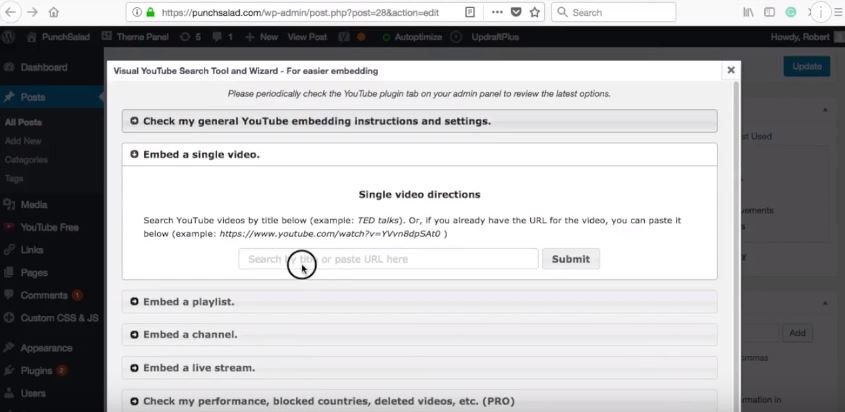Expand Embed a playlist section

coord(419,302)
